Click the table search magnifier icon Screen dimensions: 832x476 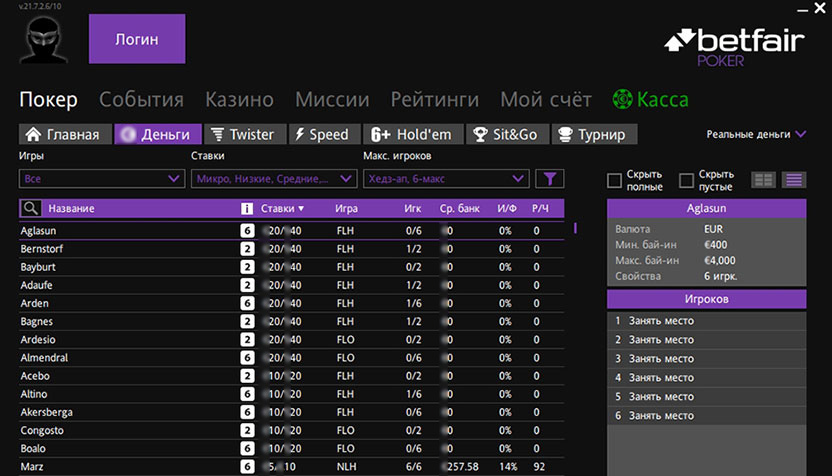32,208
